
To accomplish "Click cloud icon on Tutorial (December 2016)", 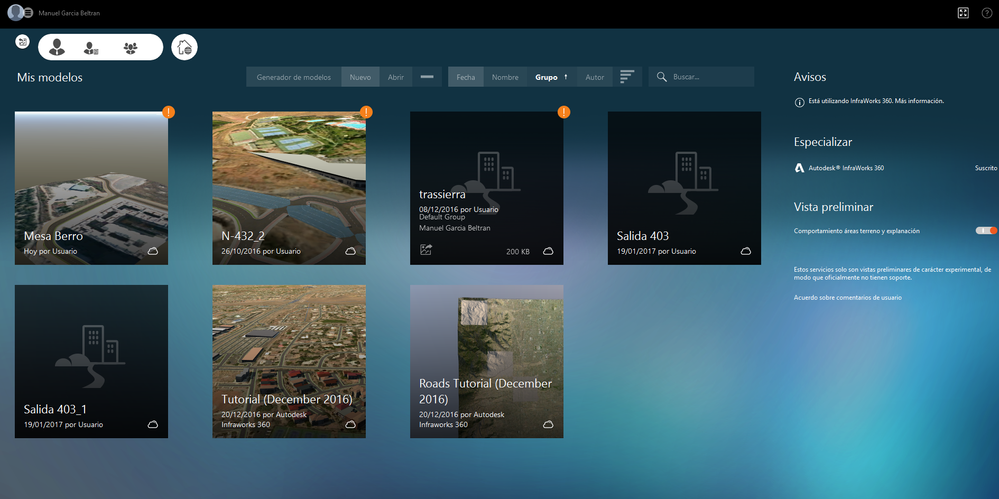I will tap(350, 424).
